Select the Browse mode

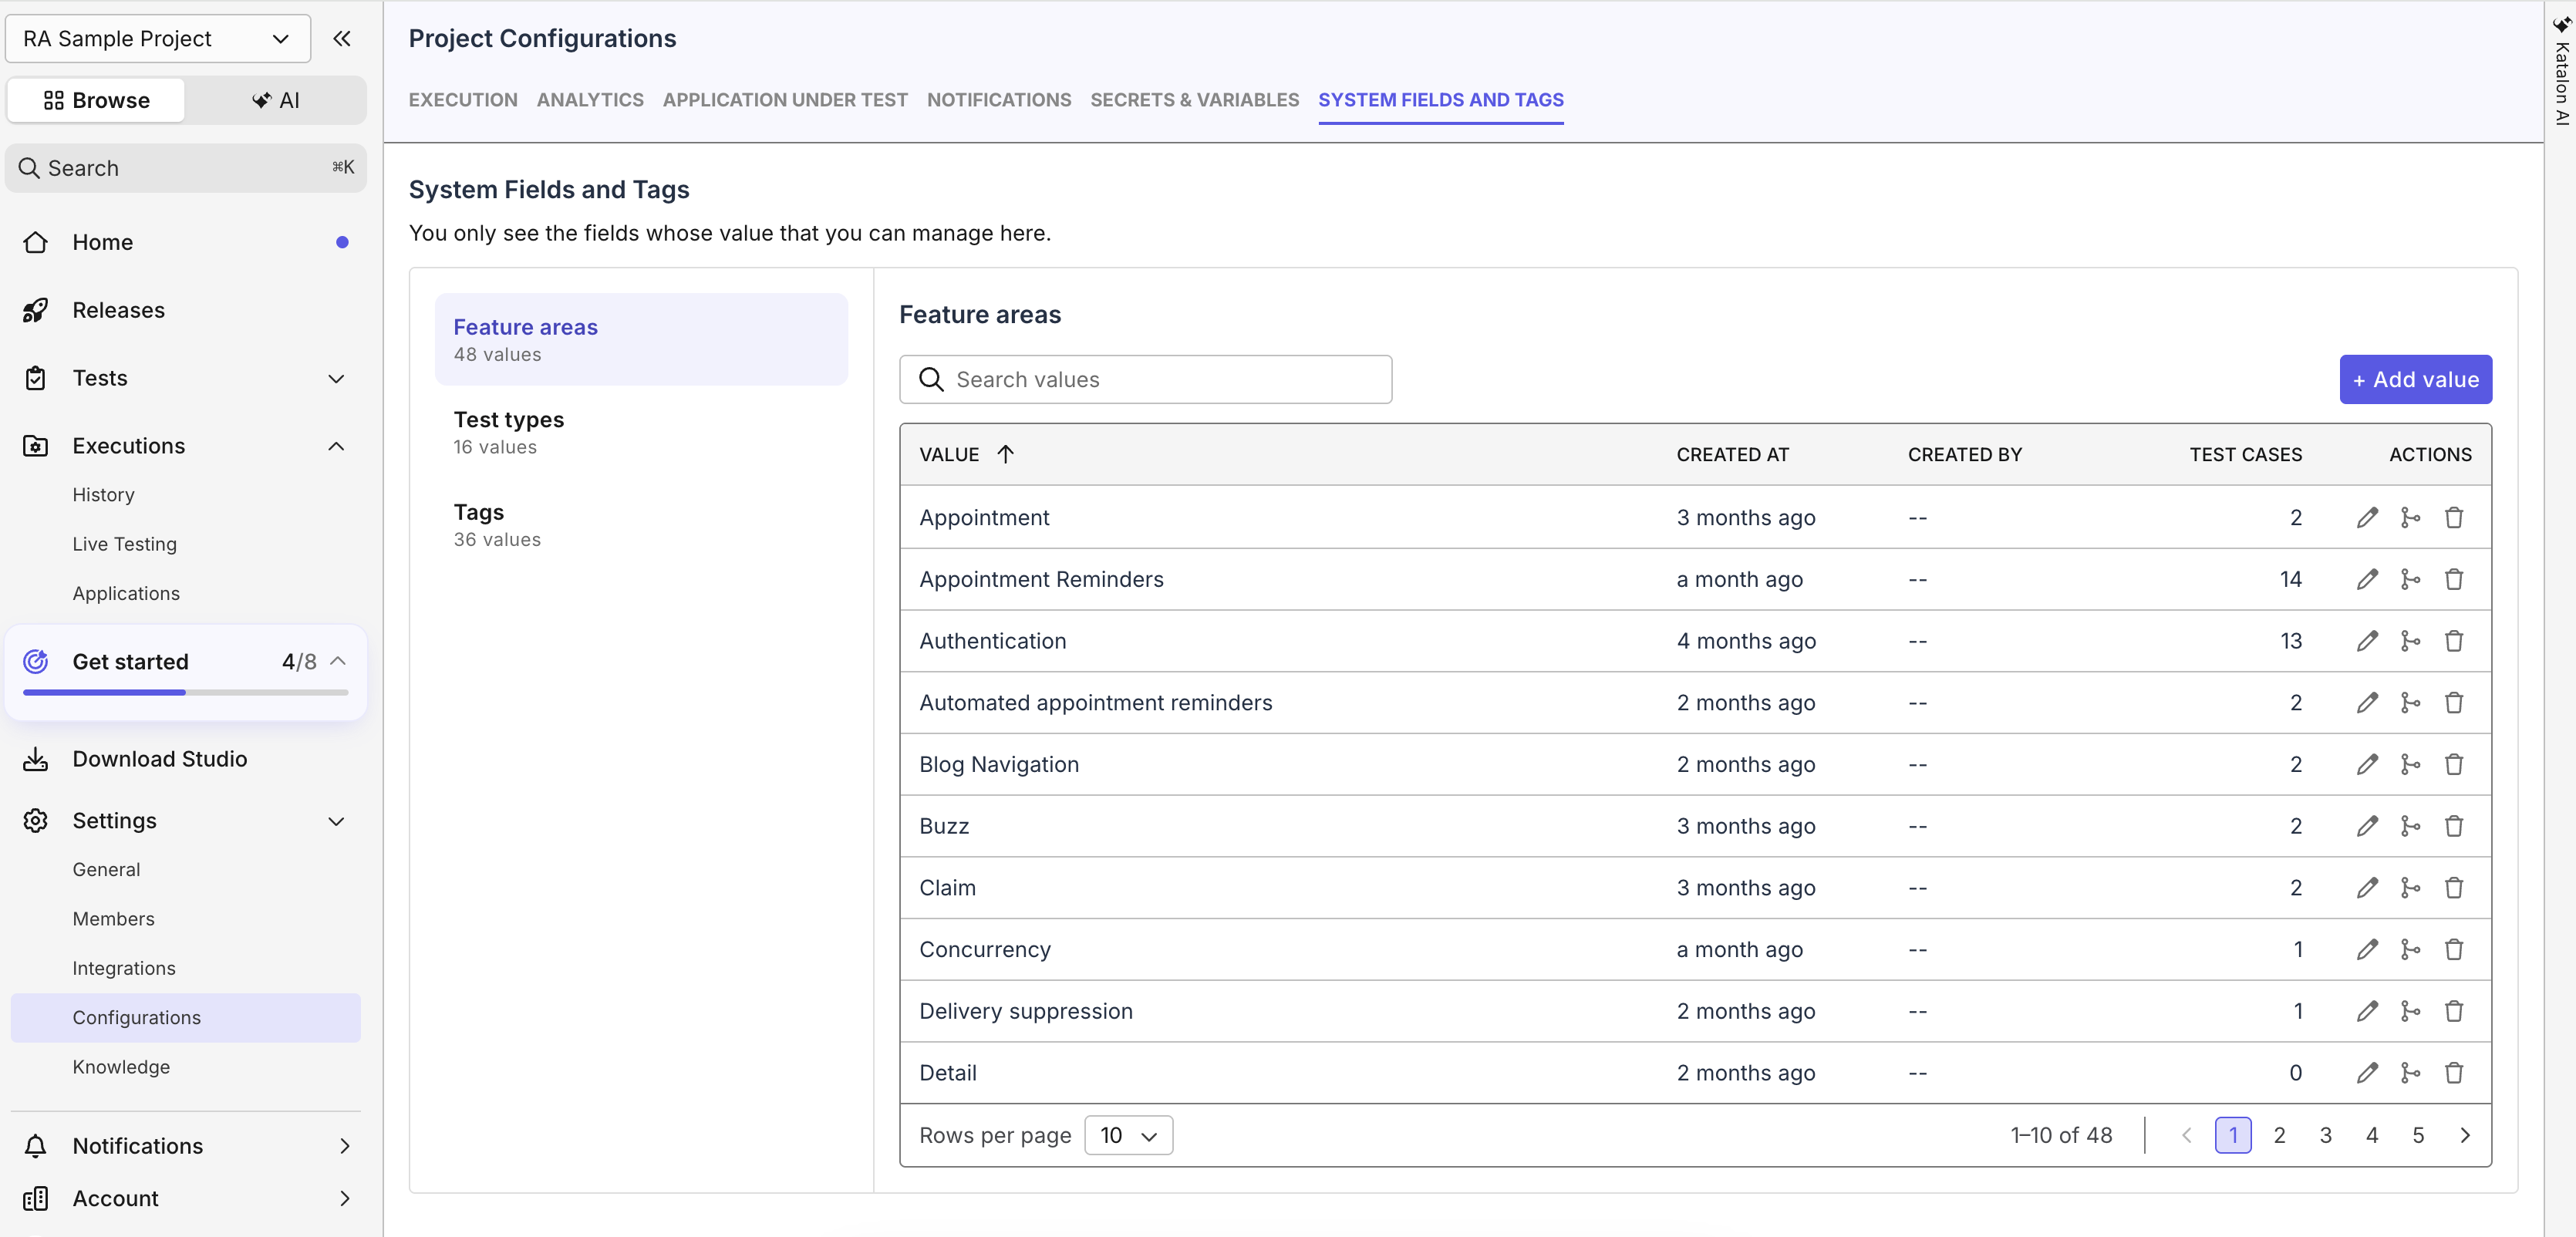point(96,100)
